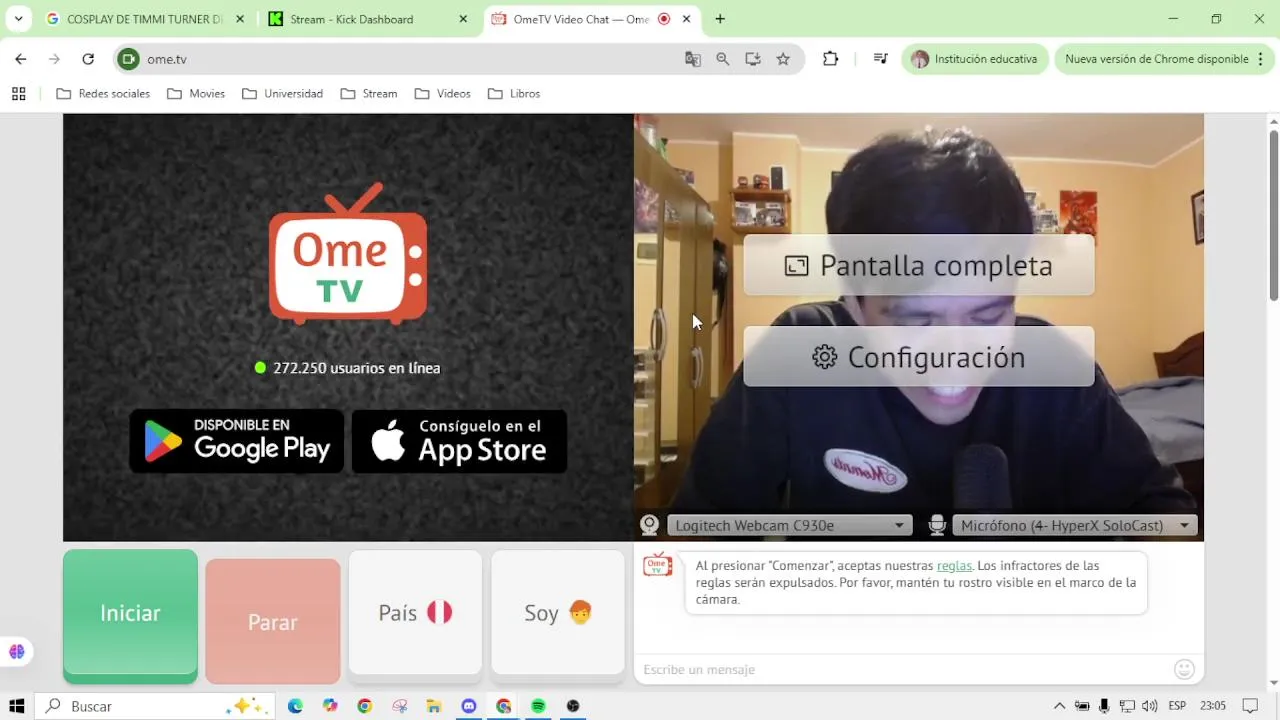Click the OmeTV logo

coord(348,254)
